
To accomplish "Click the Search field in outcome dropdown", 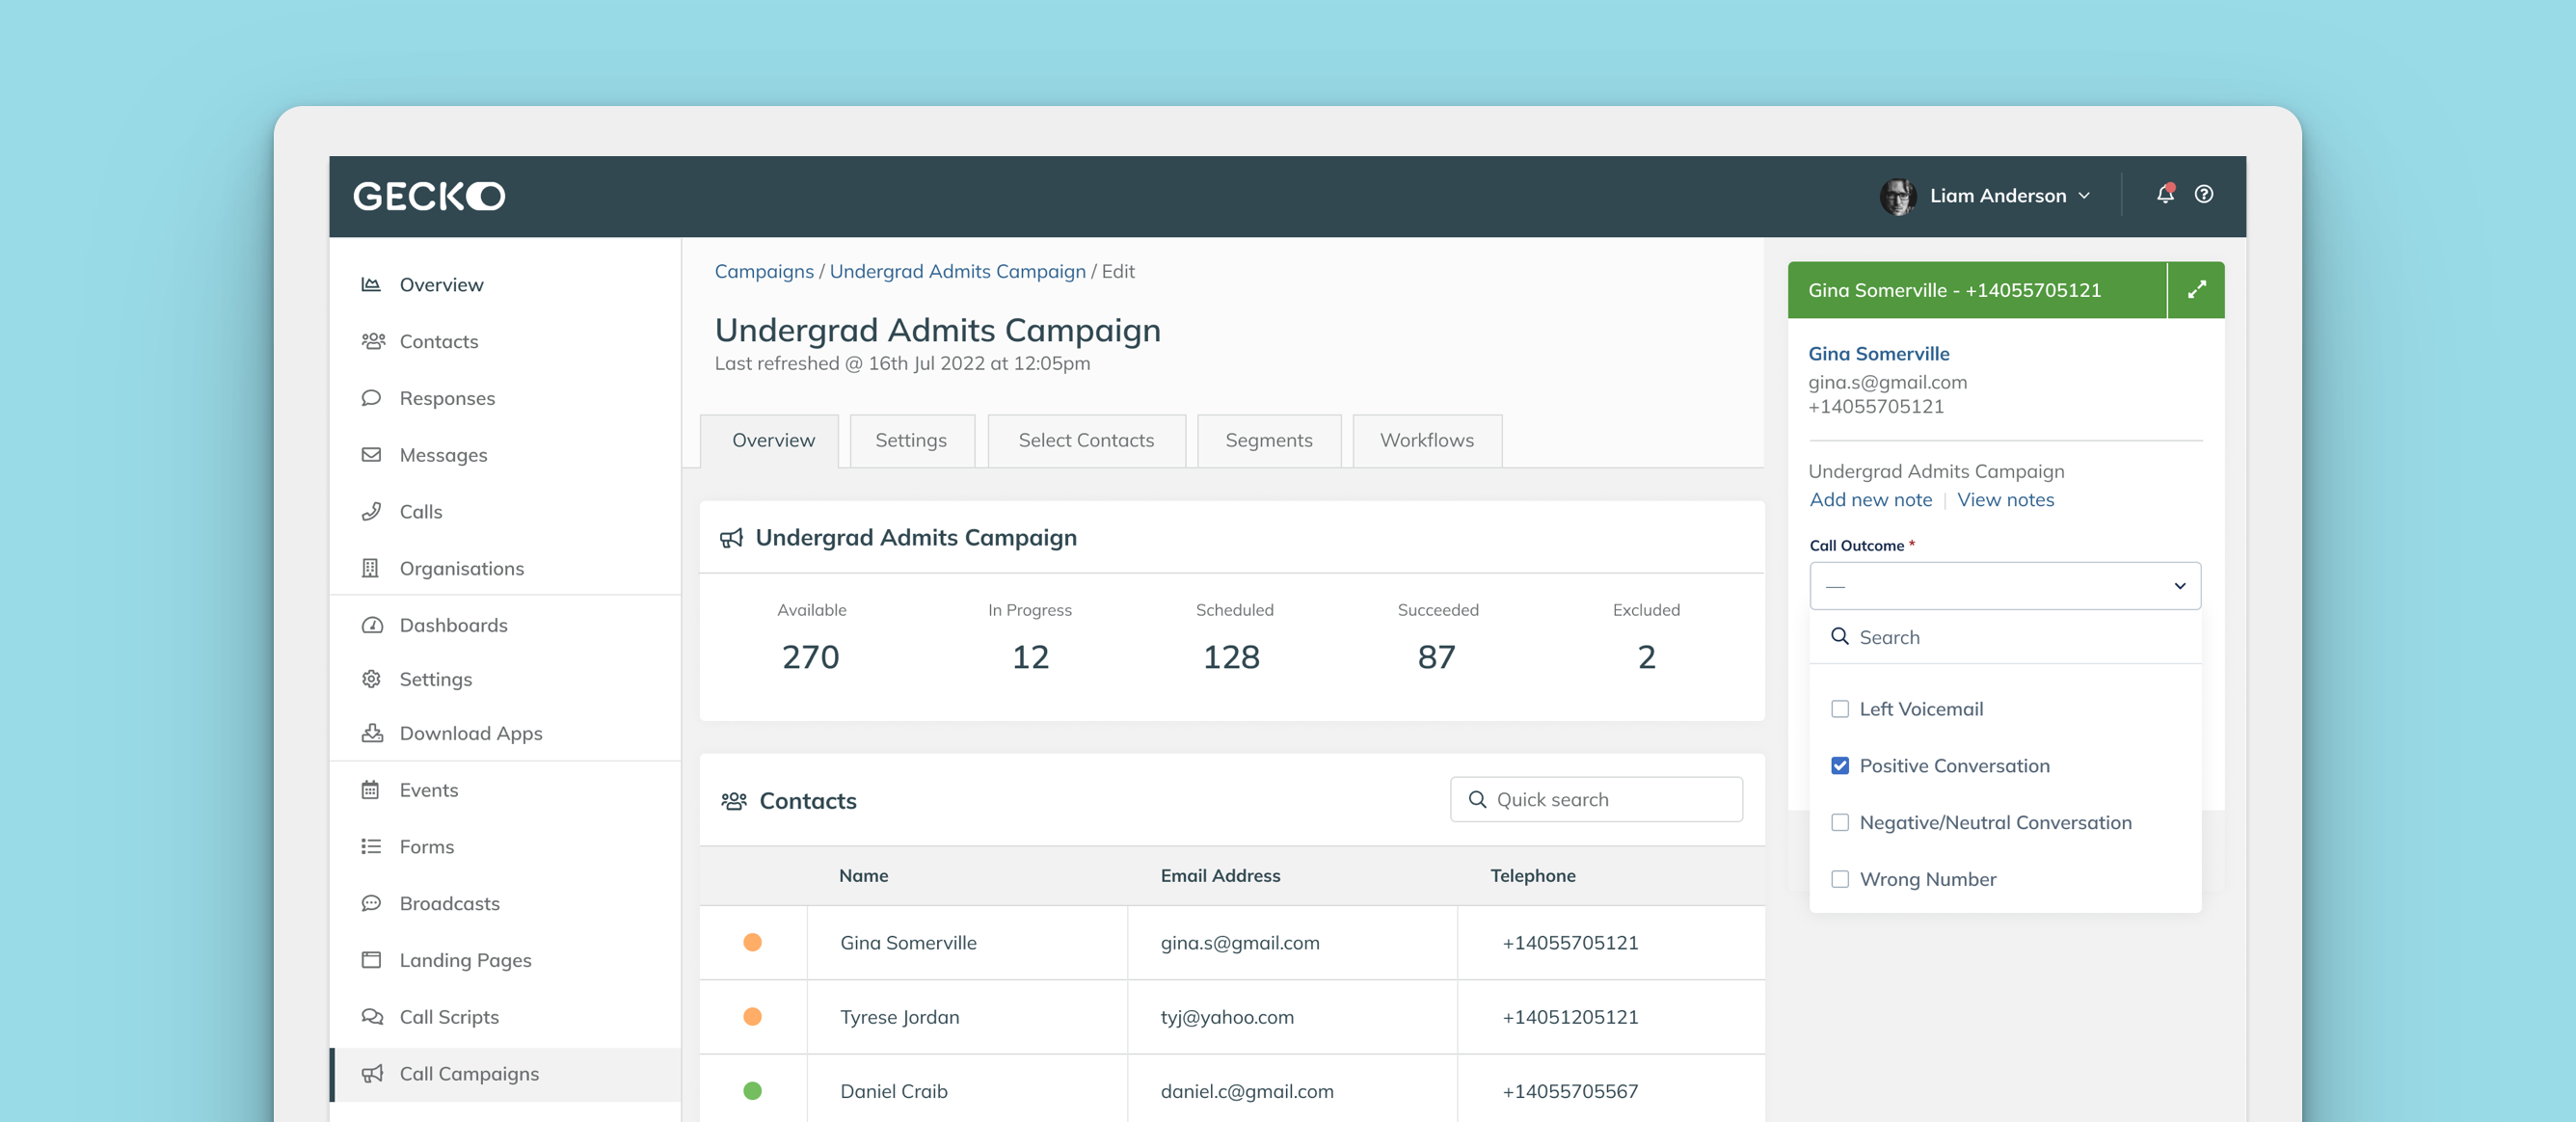I will pos(2005,637).
